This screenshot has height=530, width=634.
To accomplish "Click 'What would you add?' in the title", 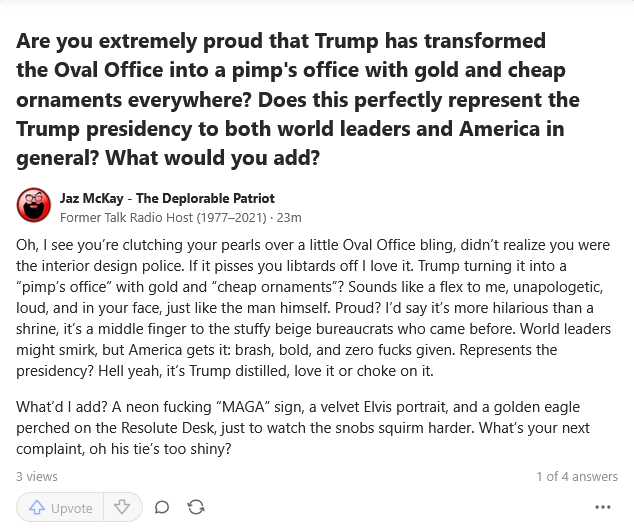I will [212, 158].
